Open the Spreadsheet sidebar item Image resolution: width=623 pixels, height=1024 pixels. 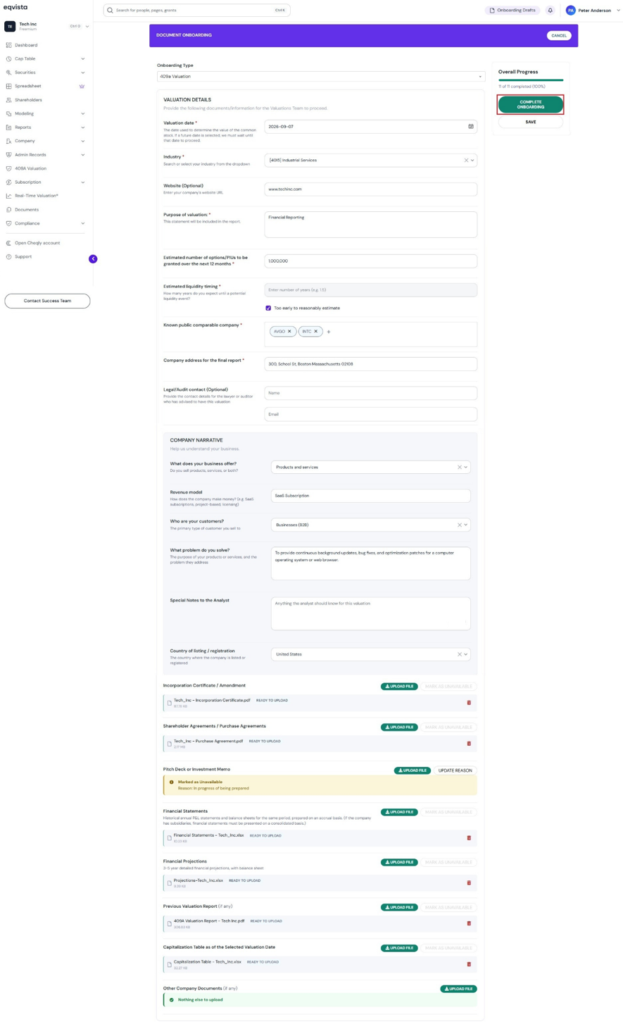(x=27, y=86)
